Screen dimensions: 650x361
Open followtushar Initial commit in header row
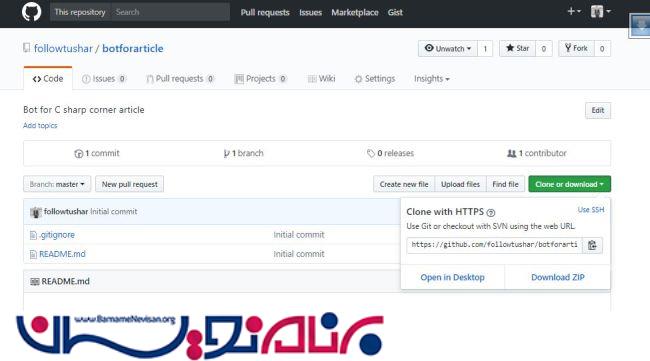coord(114,211)
